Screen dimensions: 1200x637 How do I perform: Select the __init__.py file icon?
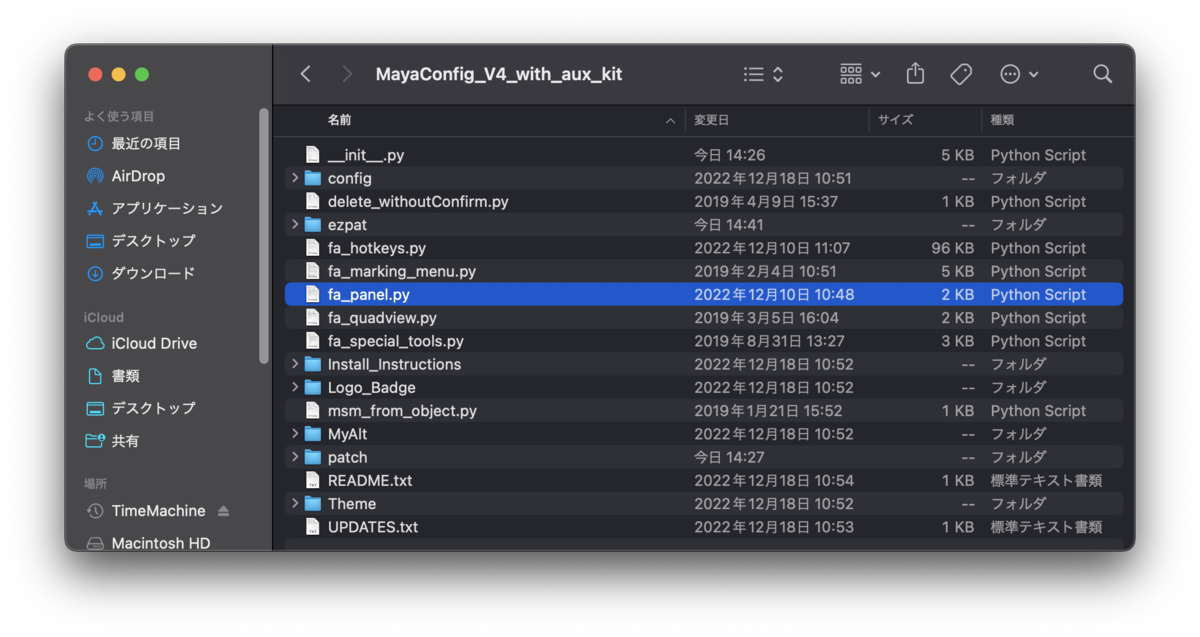coord(313,155)
